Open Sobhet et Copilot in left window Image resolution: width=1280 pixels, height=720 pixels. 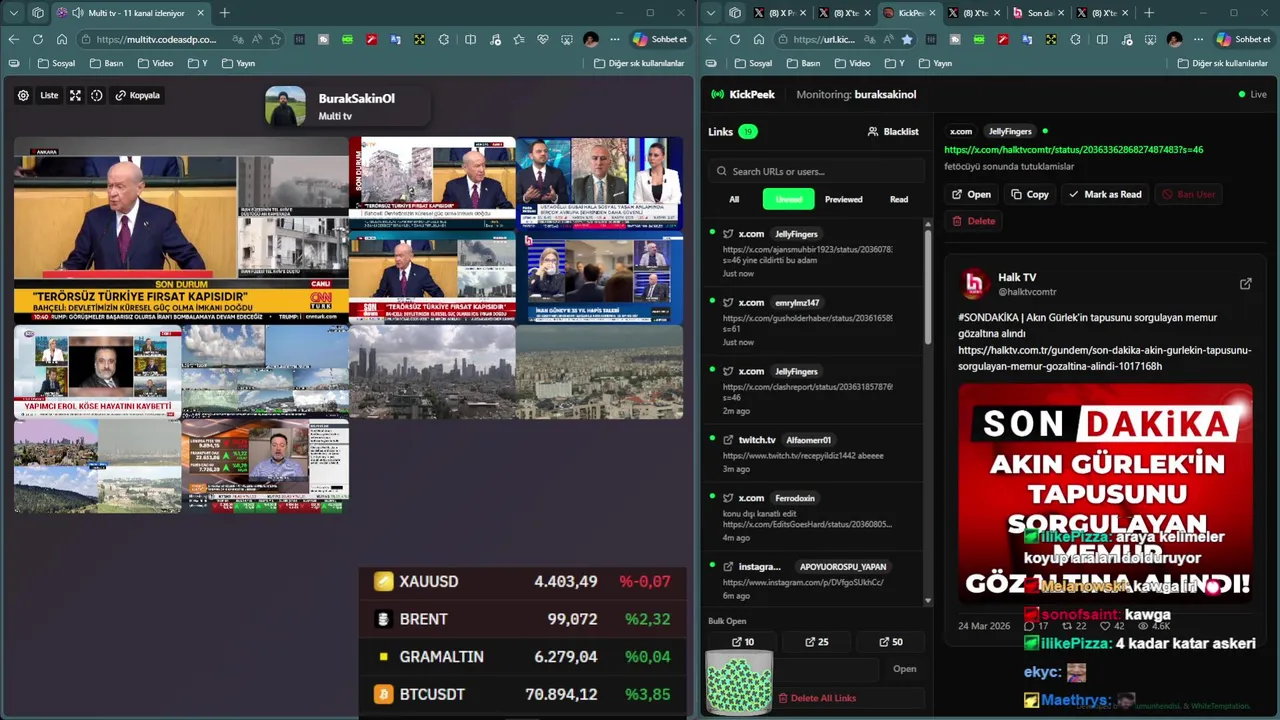tap(660, 39)
